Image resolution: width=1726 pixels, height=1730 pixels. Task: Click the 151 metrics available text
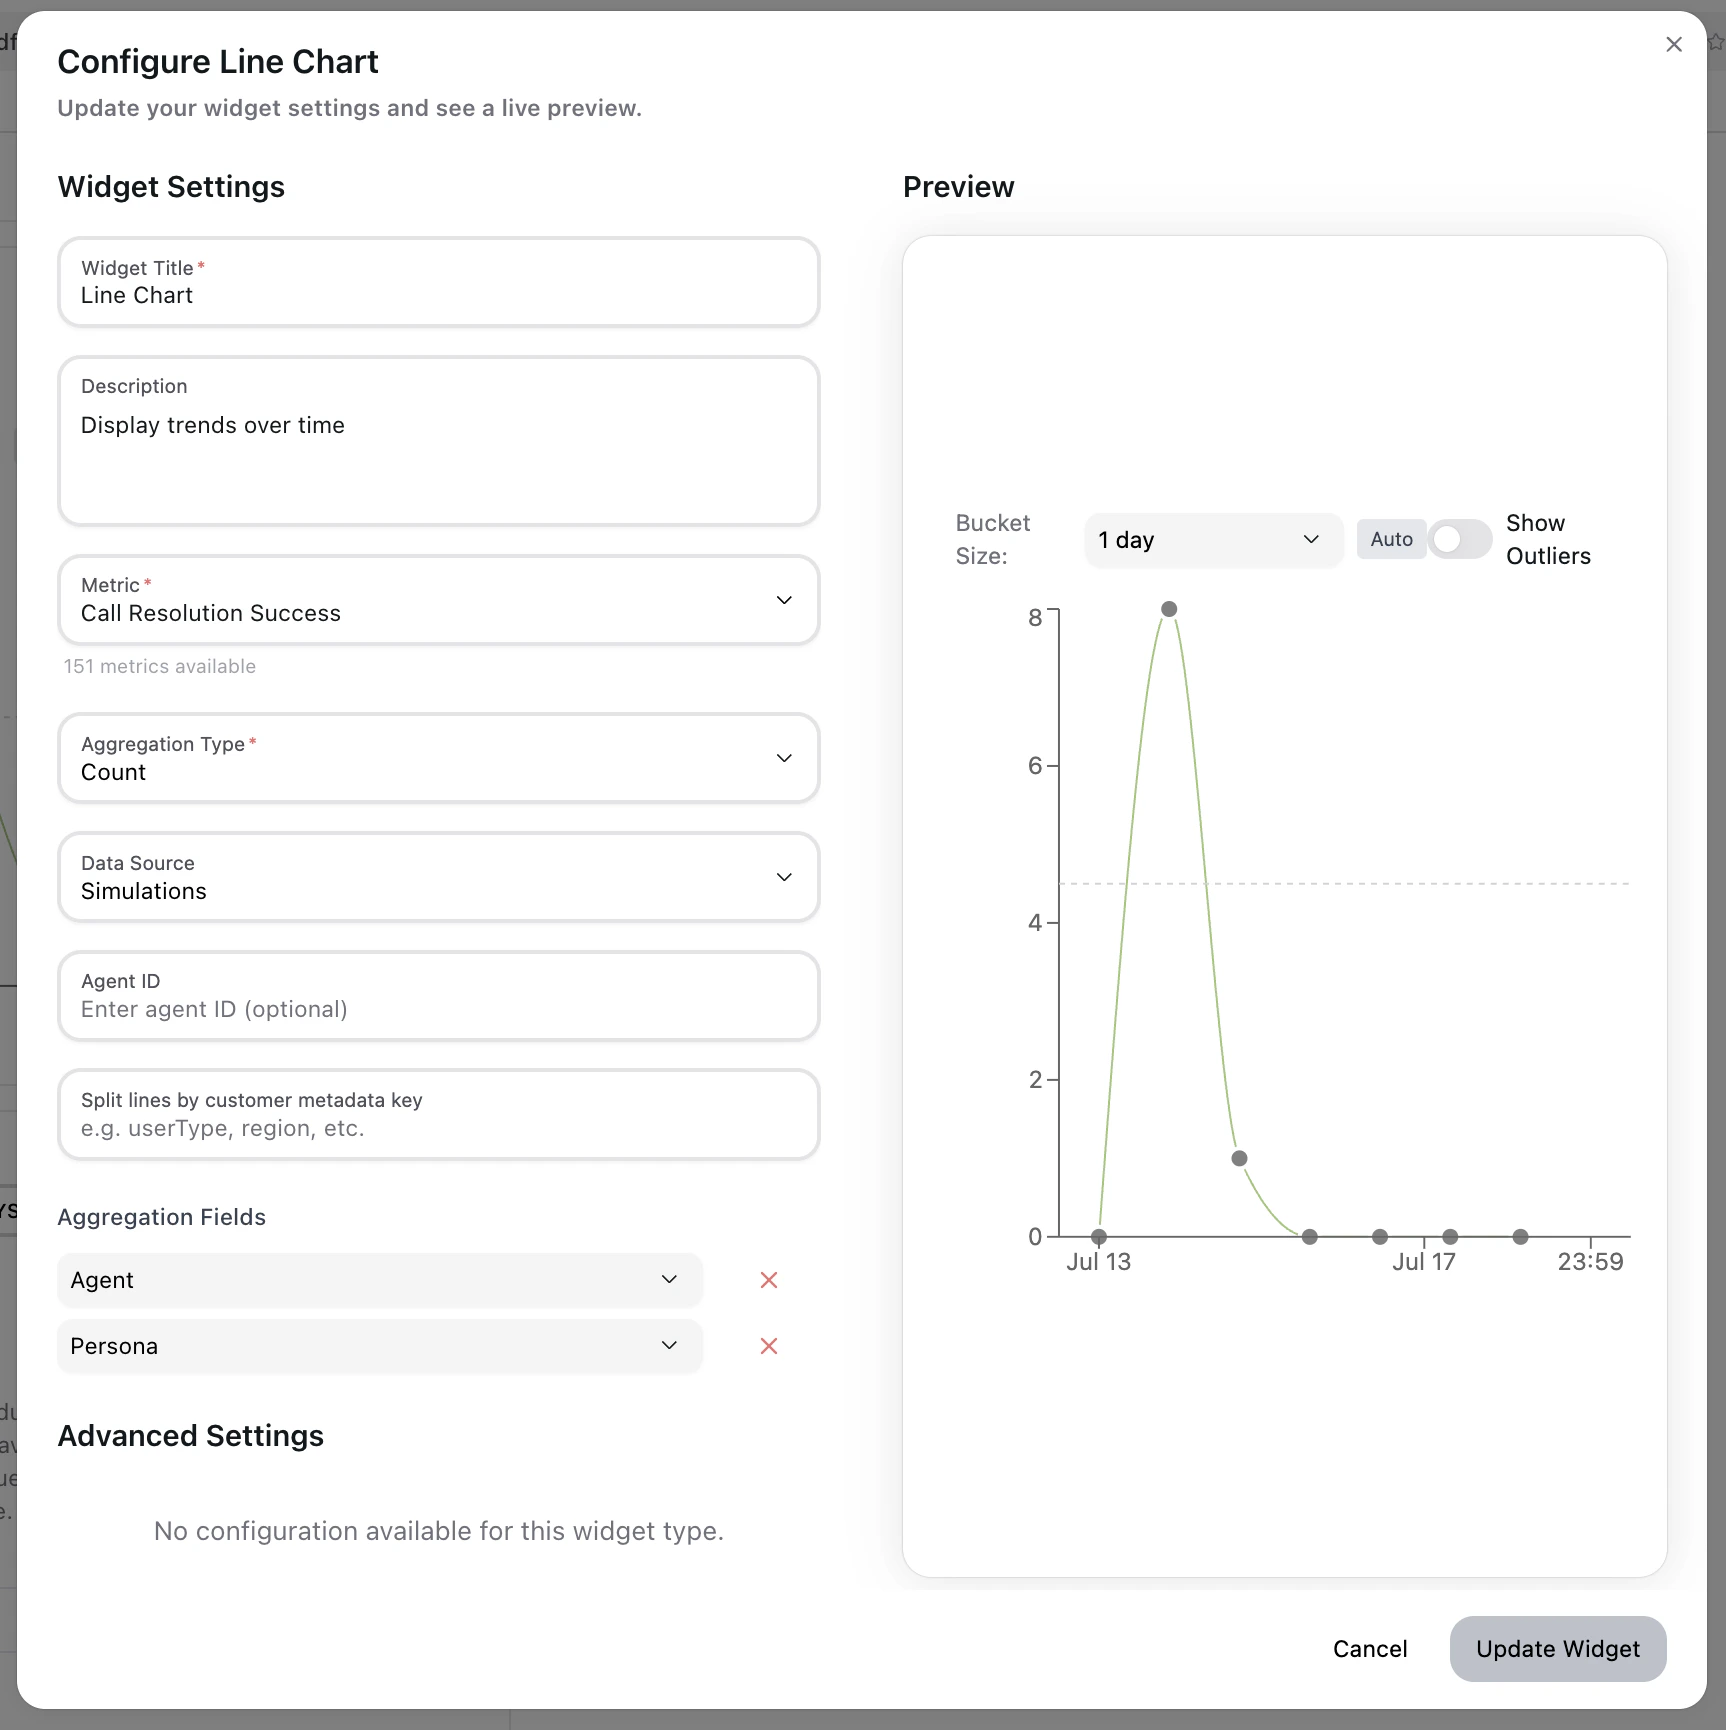coord(160,666)
